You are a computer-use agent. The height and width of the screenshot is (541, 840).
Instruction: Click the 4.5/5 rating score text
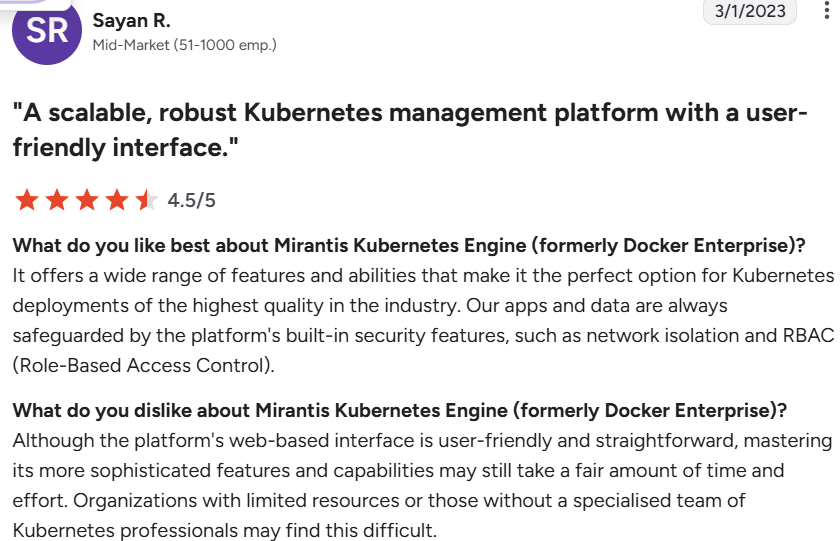pyautogui.click(x=191, y=200)
